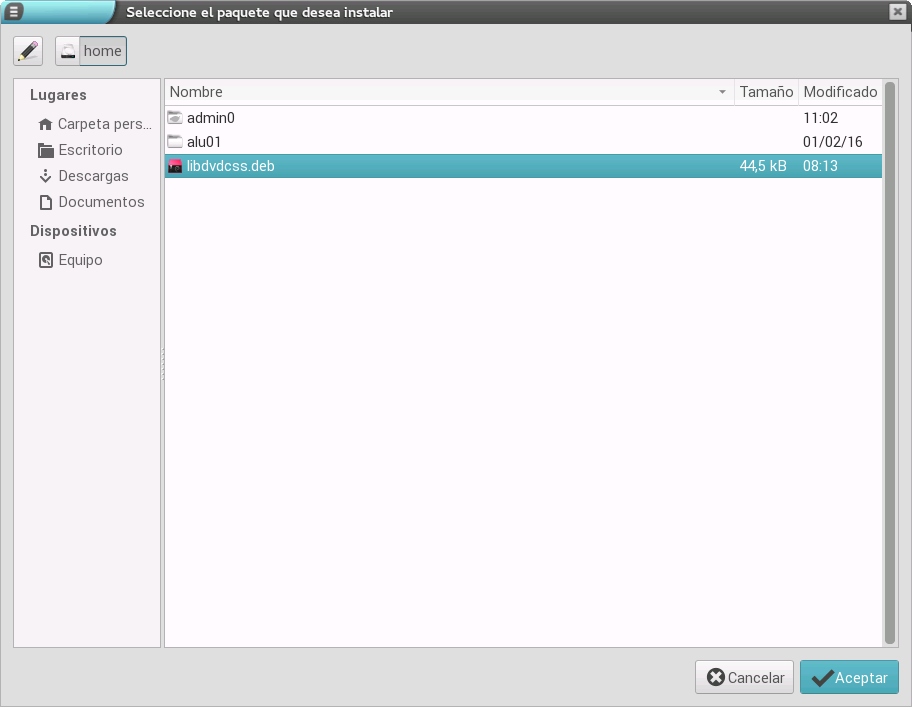This screenshot has width=912, height=707.
Task: Click the pane divider handle beside sidebar
Action: (163, 363)
